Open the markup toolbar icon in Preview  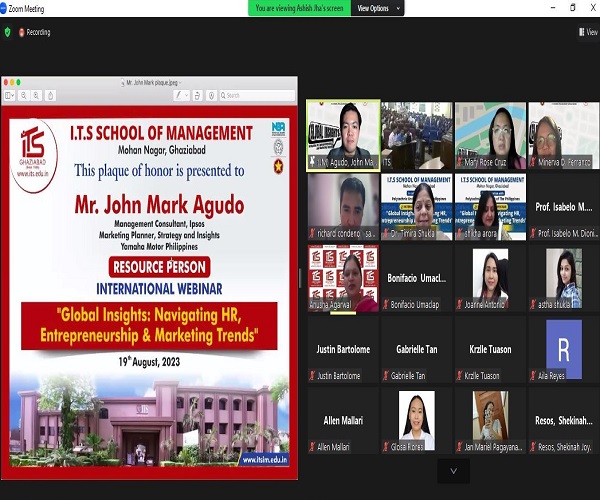[x=211, y=95]
